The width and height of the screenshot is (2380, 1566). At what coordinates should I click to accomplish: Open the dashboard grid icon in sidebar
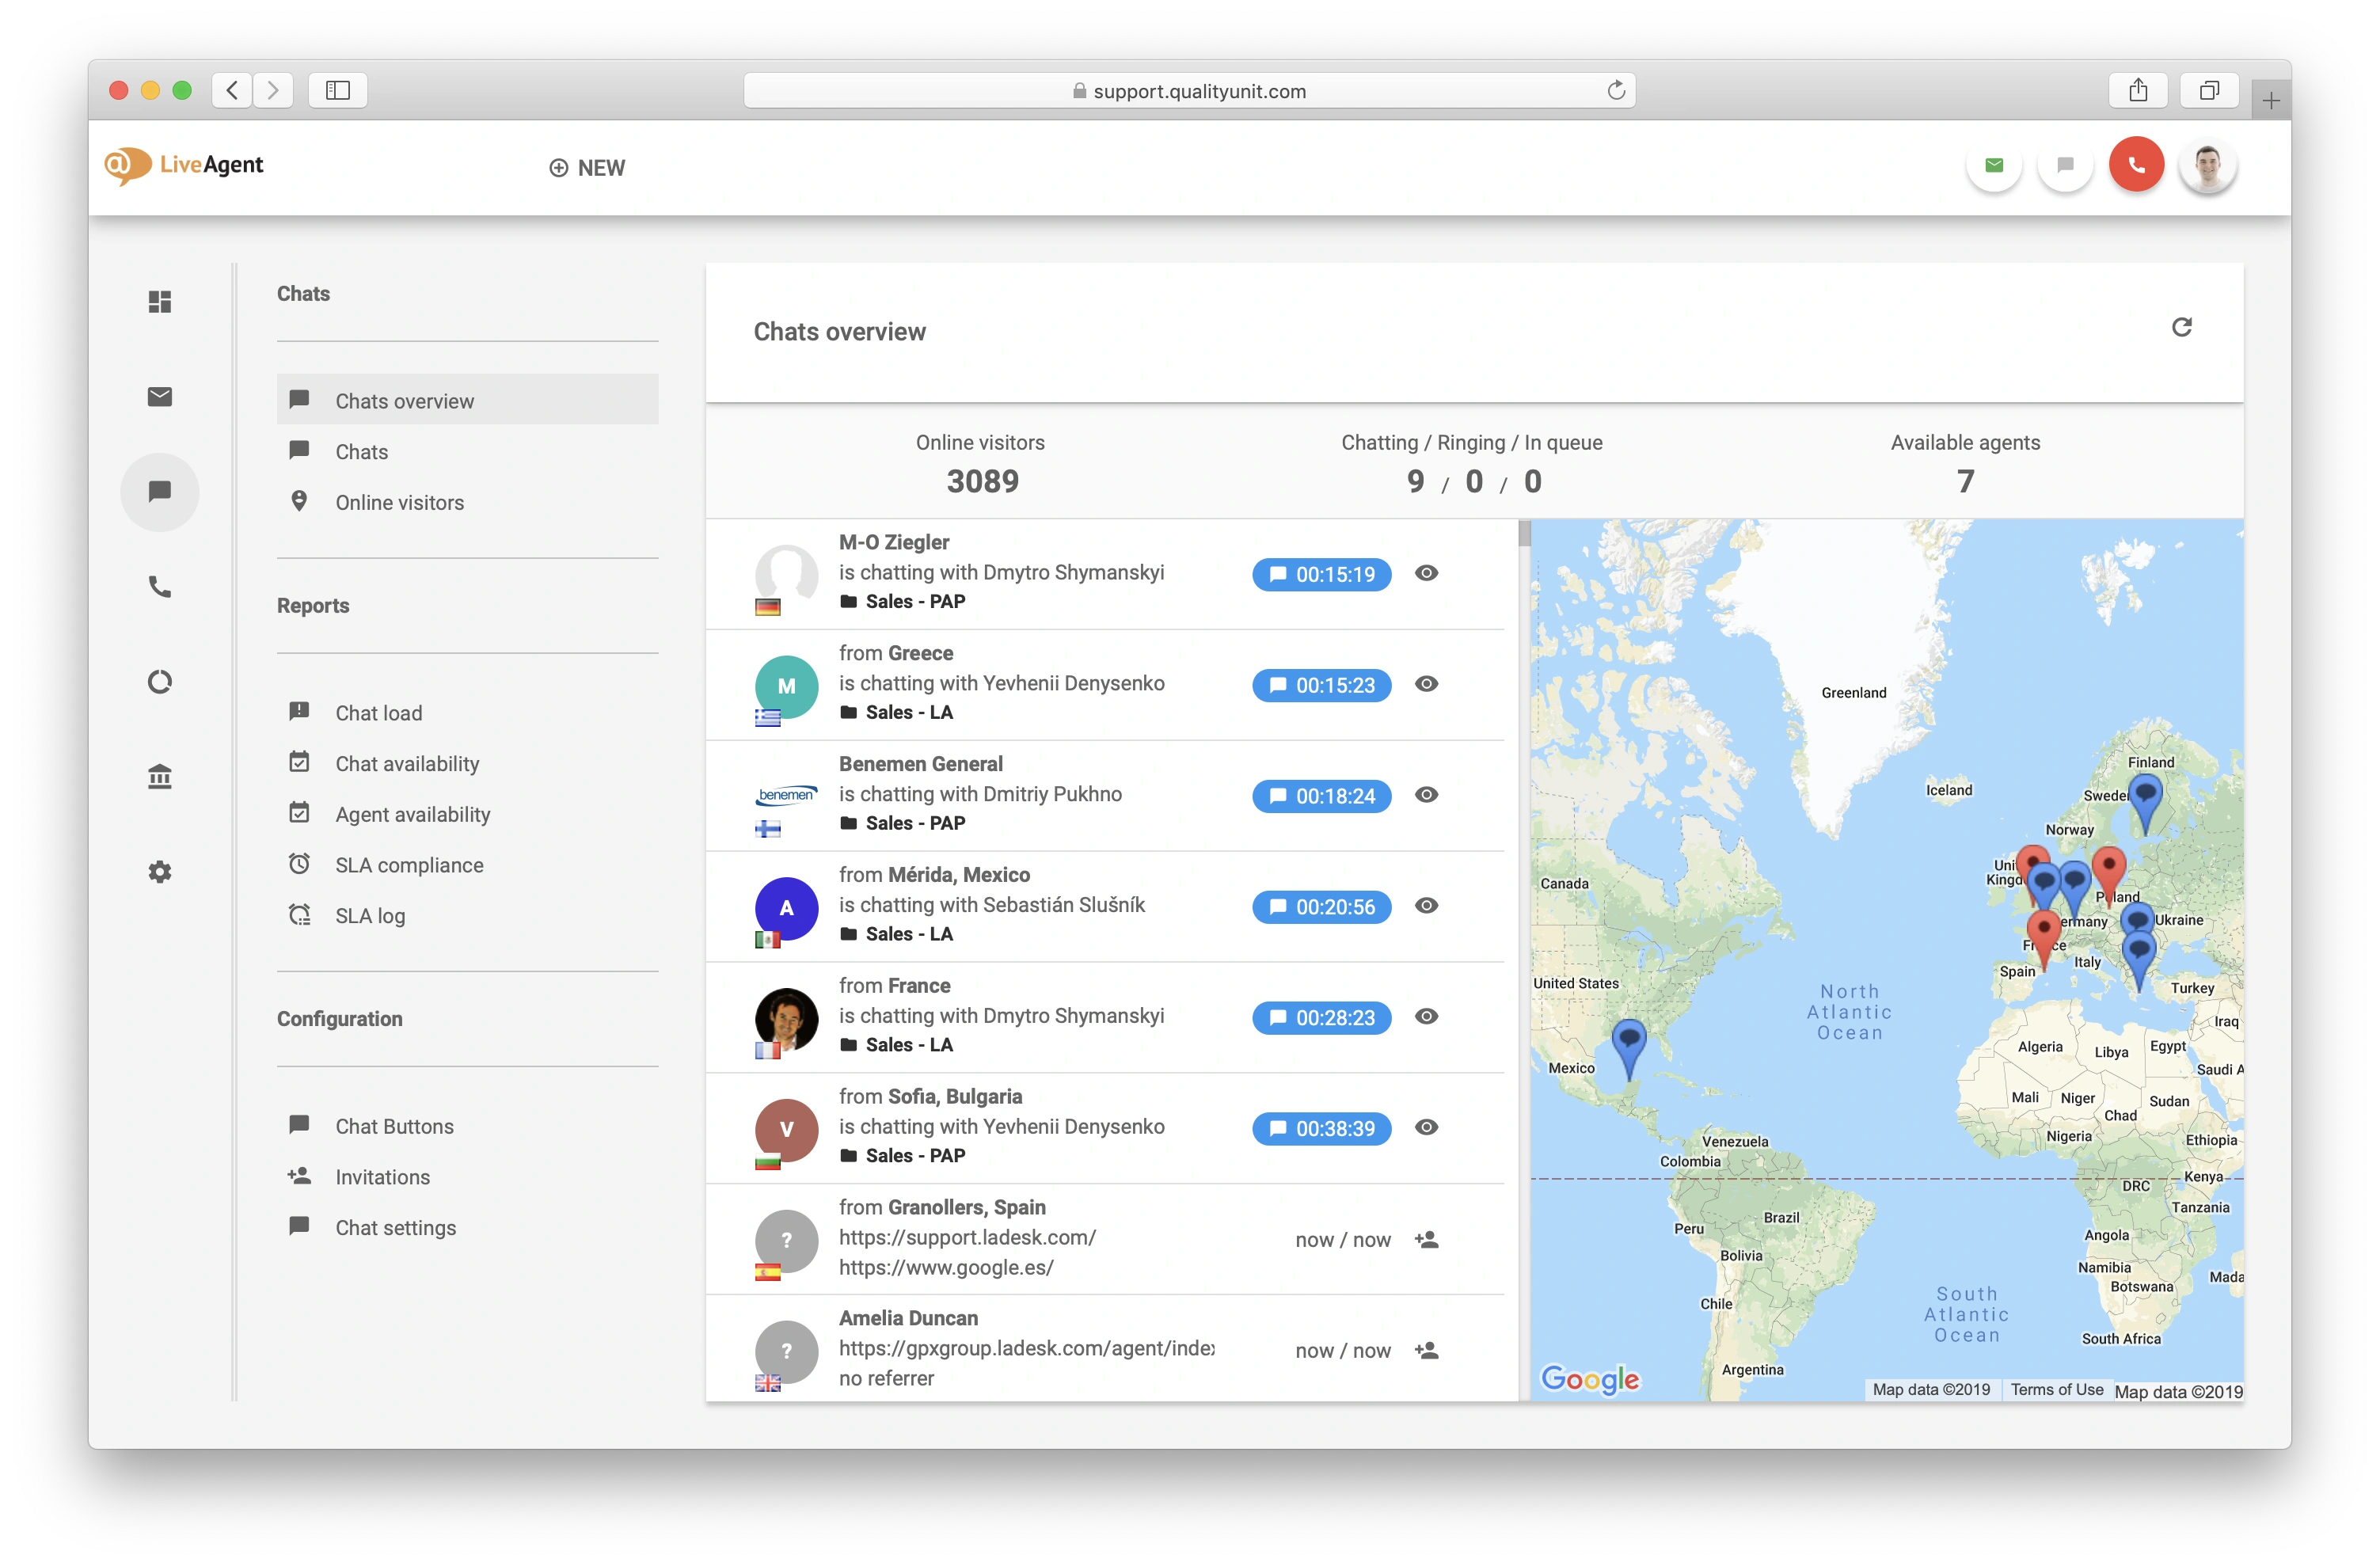pos(160,301)
